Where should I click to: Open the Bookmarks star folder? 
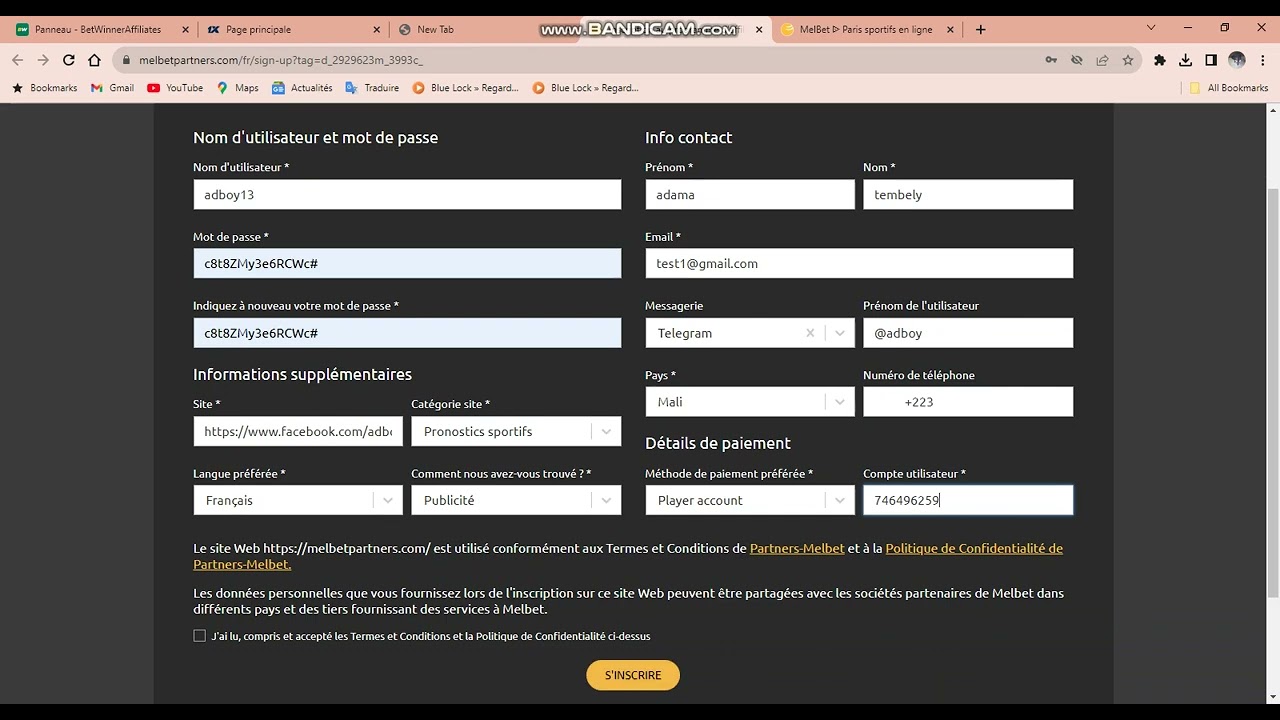44,88
